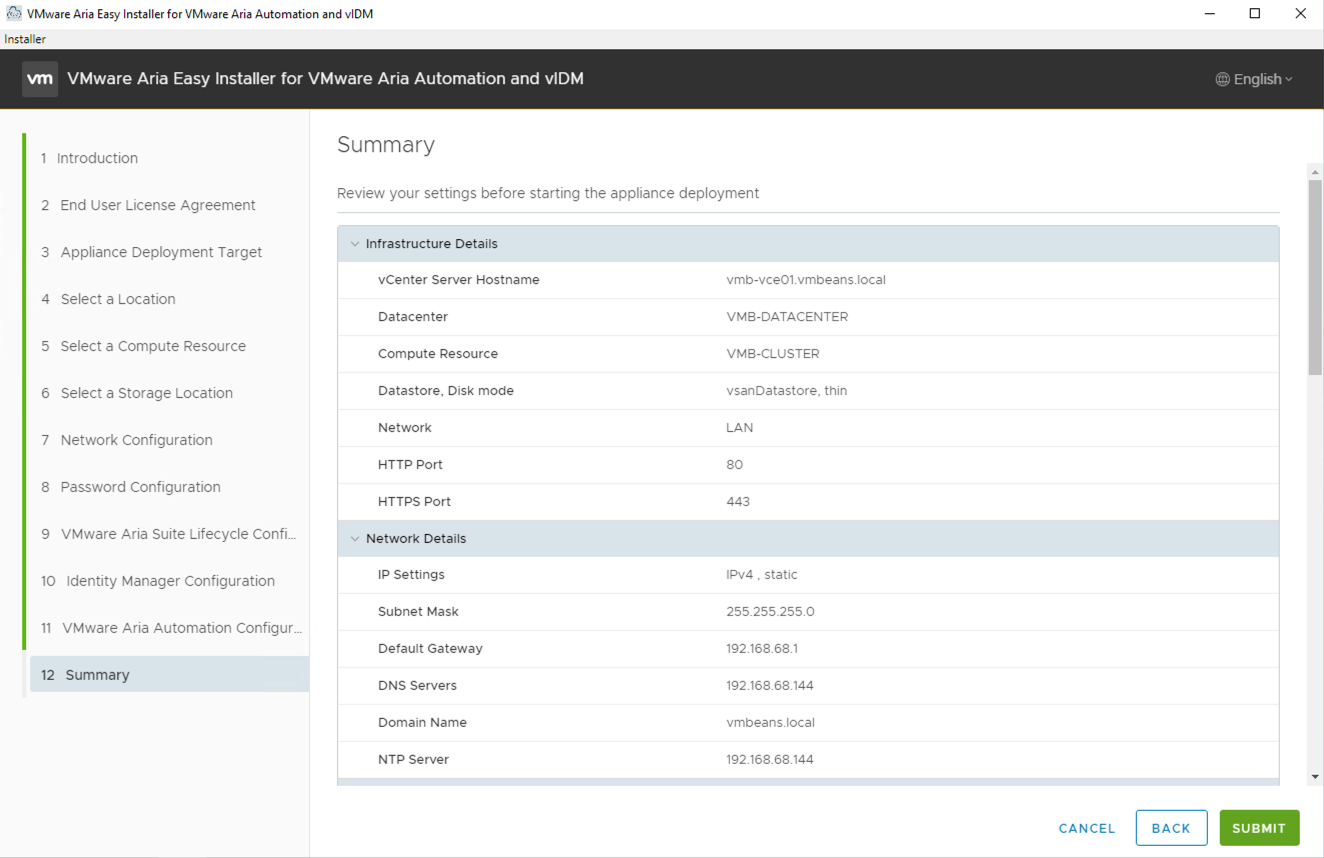This screenshot has height=858, width=1324.
Task: Click the Default Gateway label
Action: tap(430, 649)
